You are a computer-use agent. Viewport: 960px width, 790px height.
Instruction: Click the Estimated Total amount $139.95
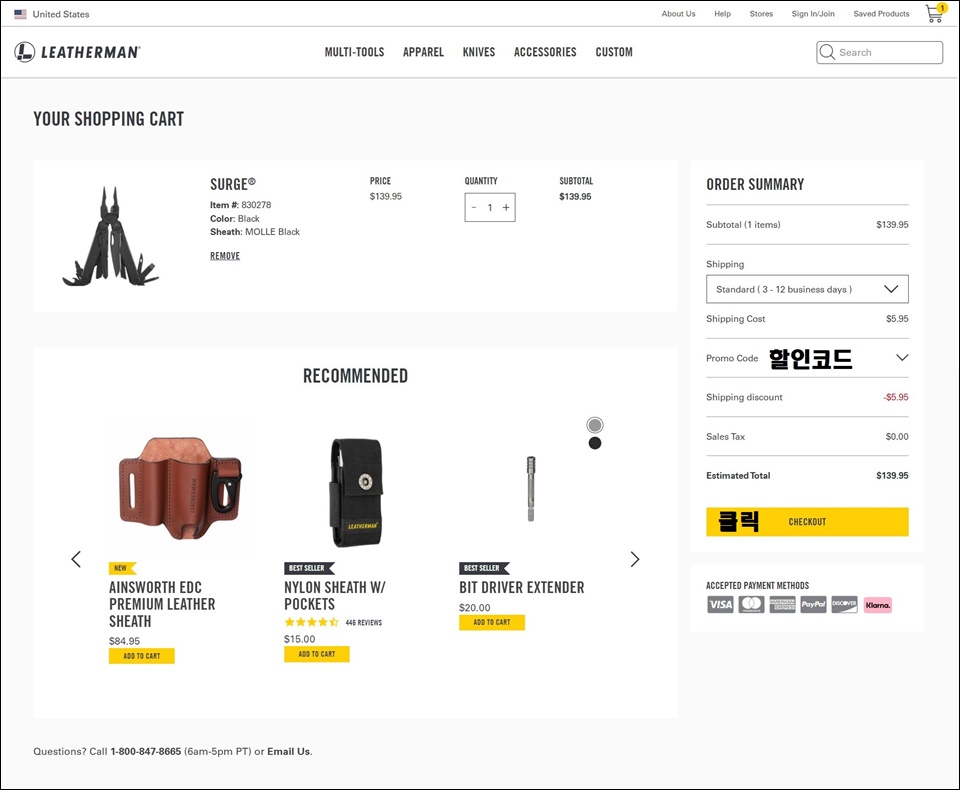(x=892, y=475)
